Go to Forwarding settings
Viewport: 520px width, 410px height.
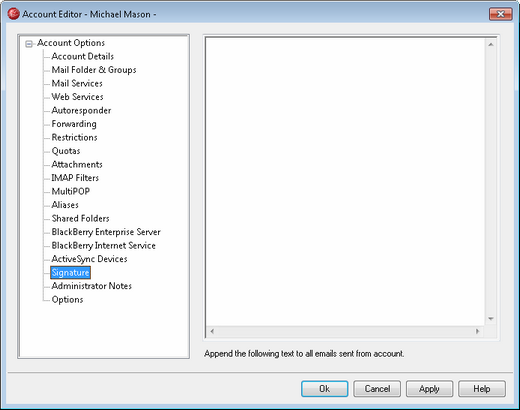click(x=74, y=124)
